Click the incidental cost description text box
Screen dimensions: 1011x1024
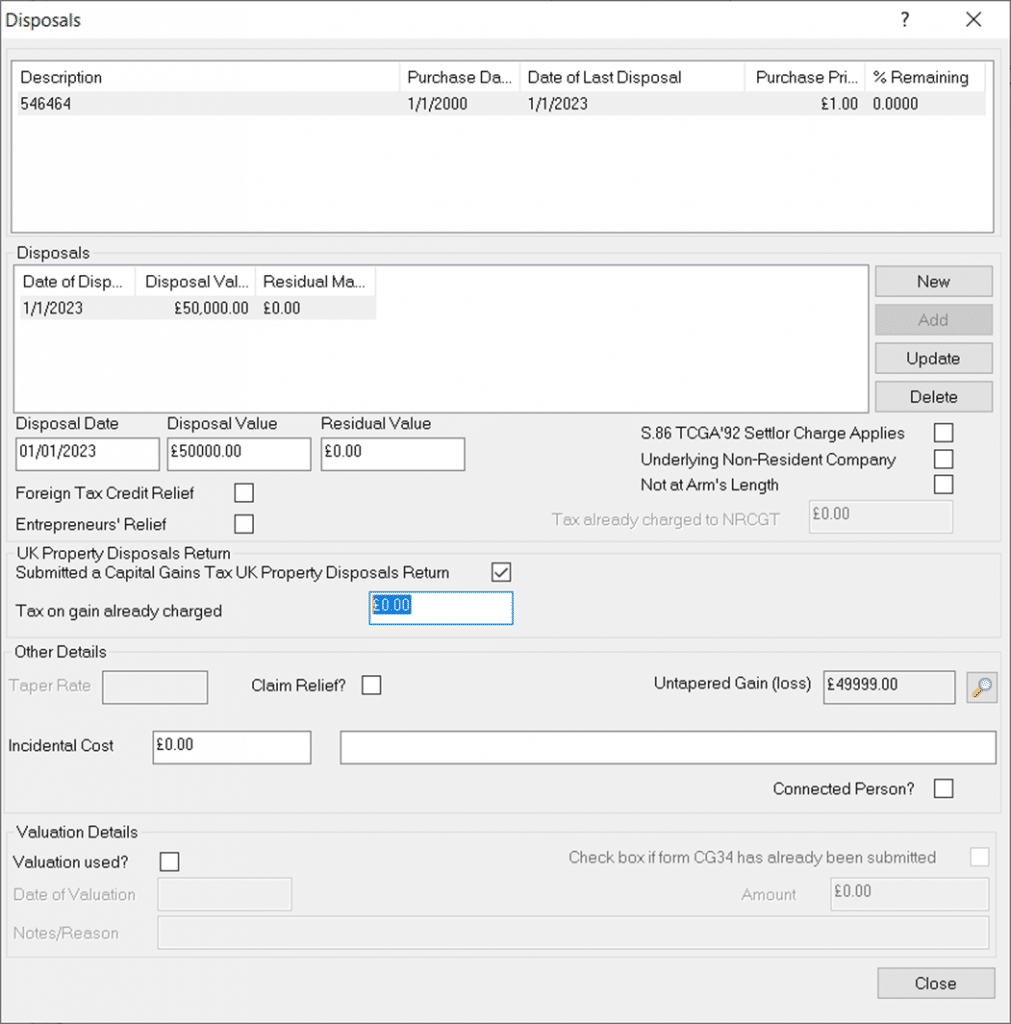668,747
